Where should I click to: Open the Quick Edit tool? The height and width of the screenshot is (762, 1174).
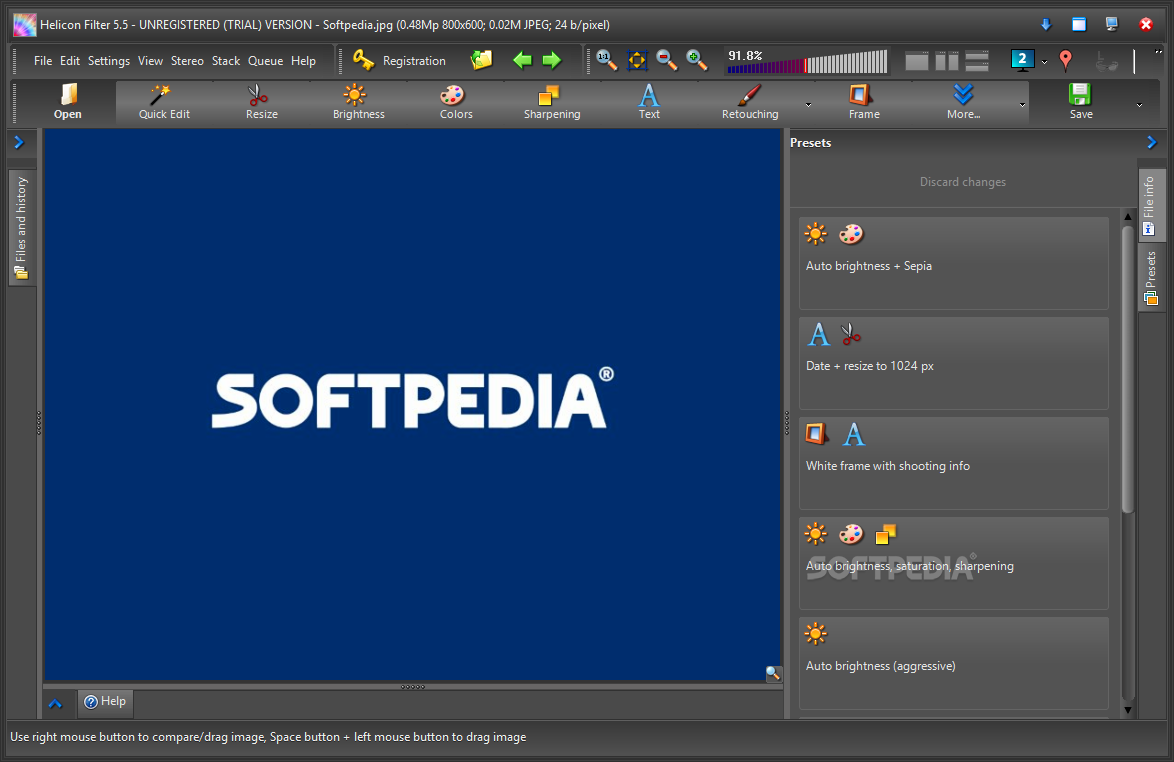(x=164, y=102)
